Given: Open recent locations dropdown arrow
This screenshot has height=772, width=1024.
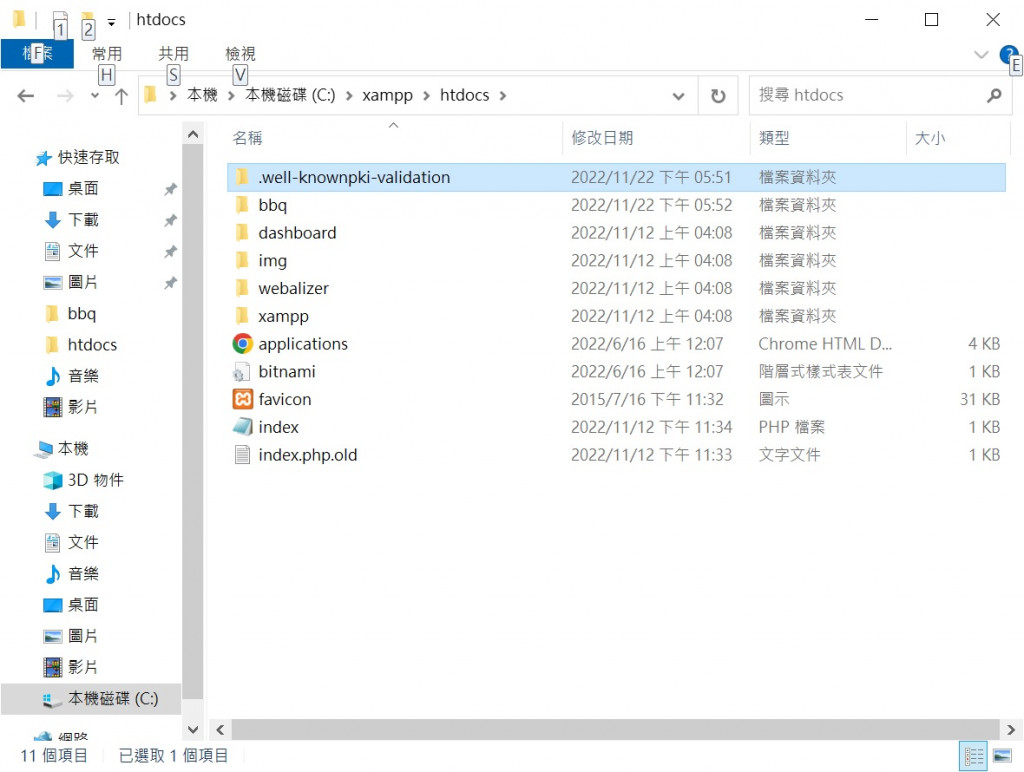Looking at the screenshot, I should [x=95, y=96].
